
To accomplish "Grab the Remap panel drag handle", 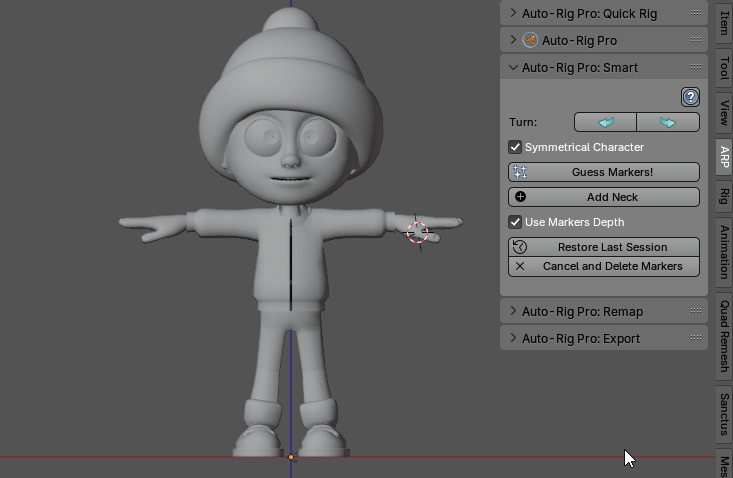I will coord(696,310).
